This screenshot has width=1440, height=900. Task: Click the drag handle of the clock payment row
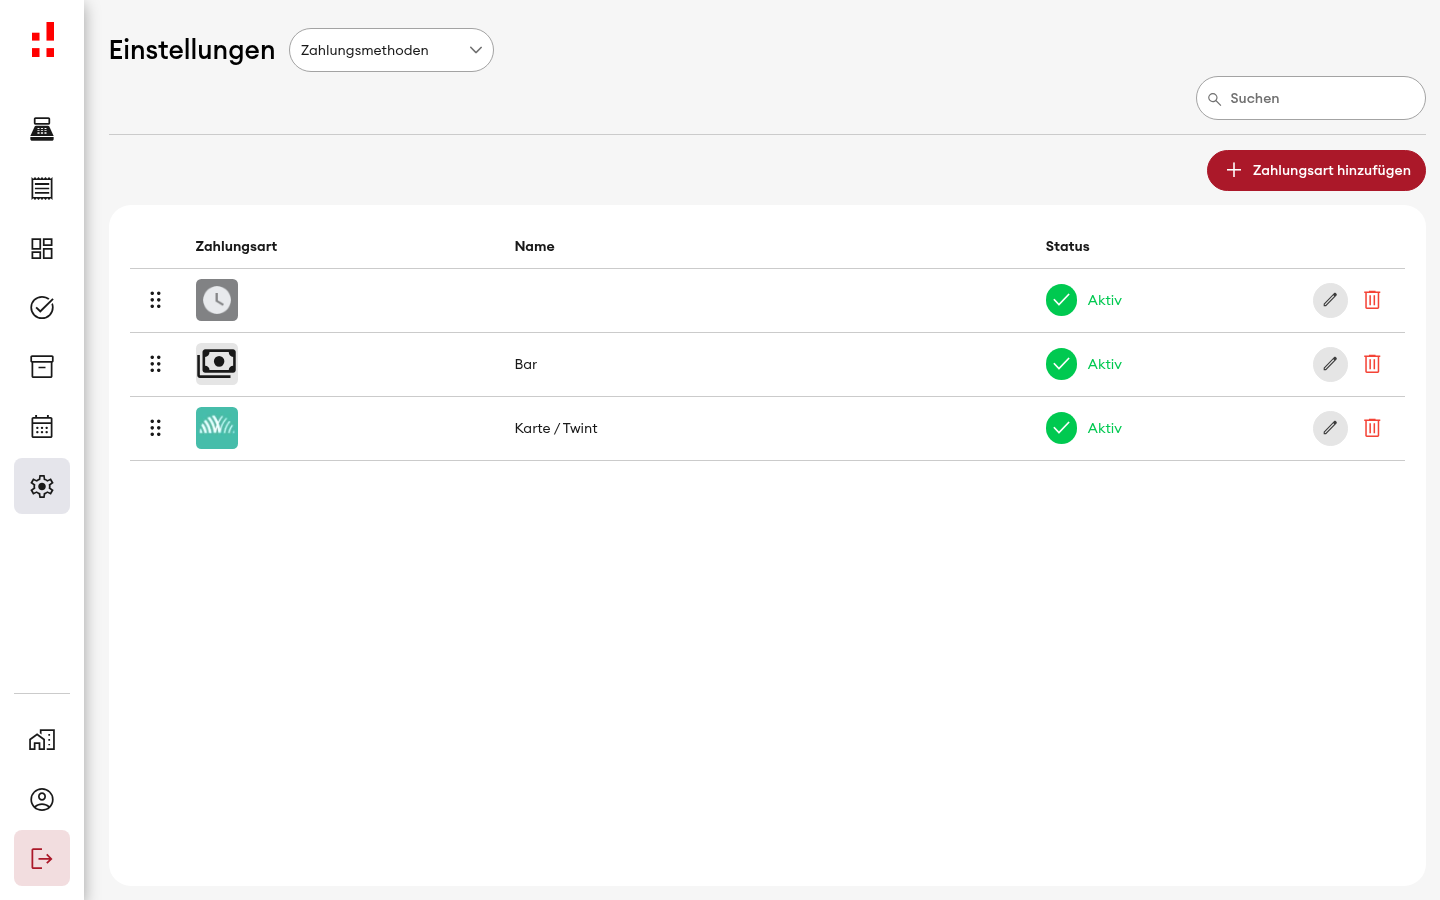coord(155,300)
